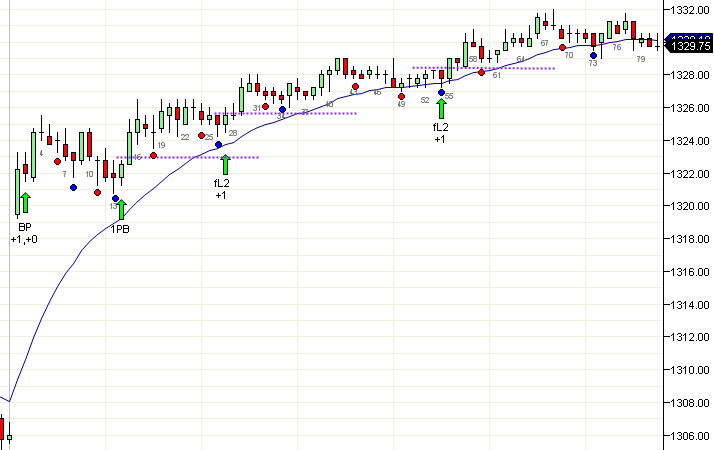
Task: Click the BP annotation label
Action: [x=25, y=227]
